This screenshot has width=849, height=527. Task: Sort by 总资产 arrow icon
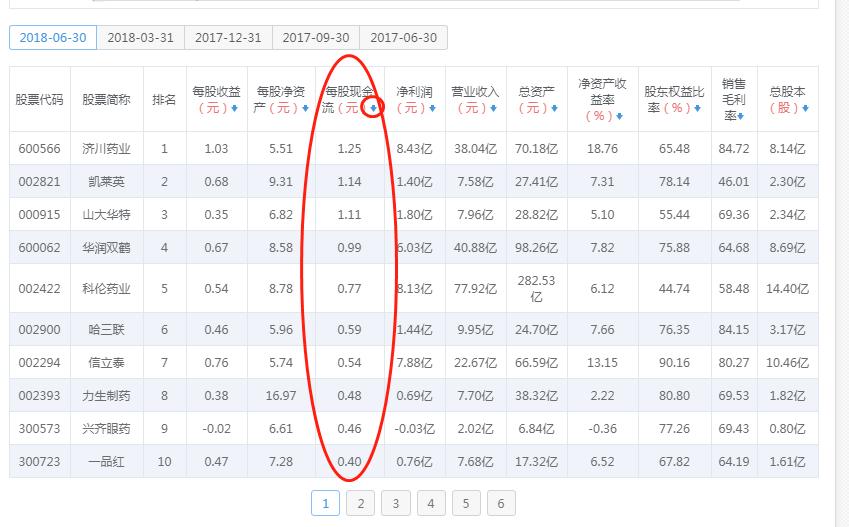point(554,108)
